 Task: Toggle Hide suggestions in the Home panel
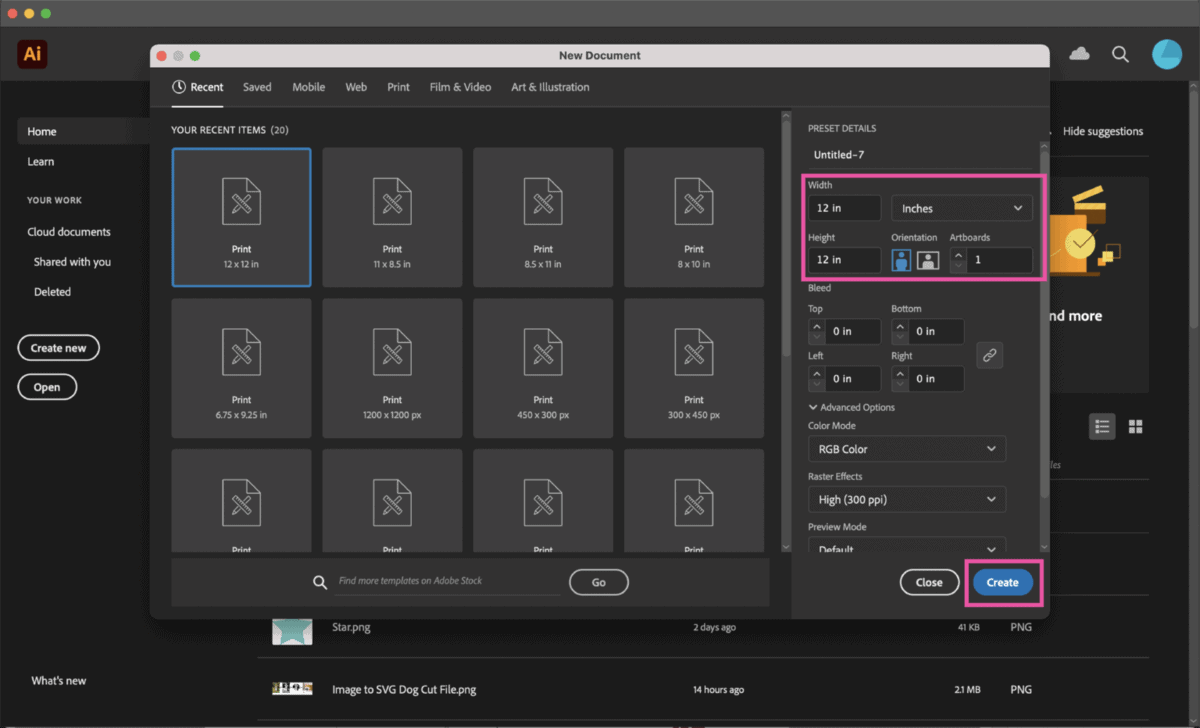coord(1103,131)
